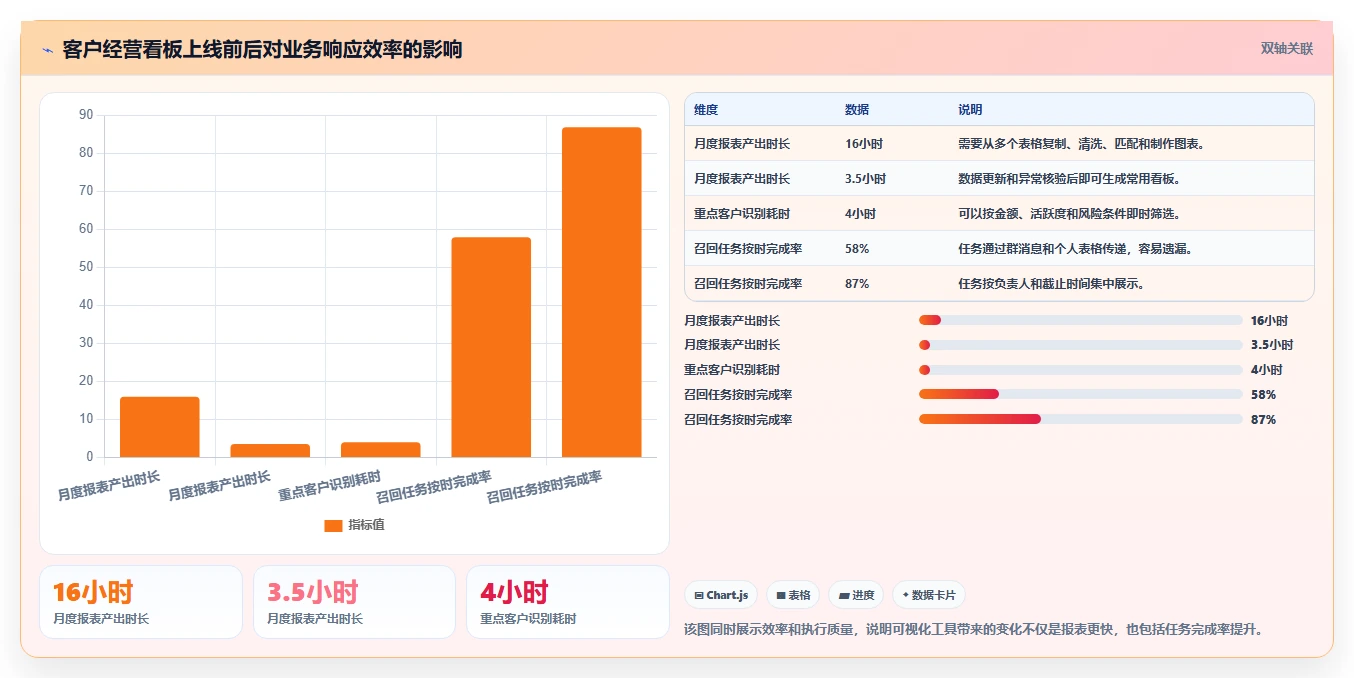Click the description 任务按负责人和截止时间集中展示。
The image size is (1354, 678).
pos(1052,284)
